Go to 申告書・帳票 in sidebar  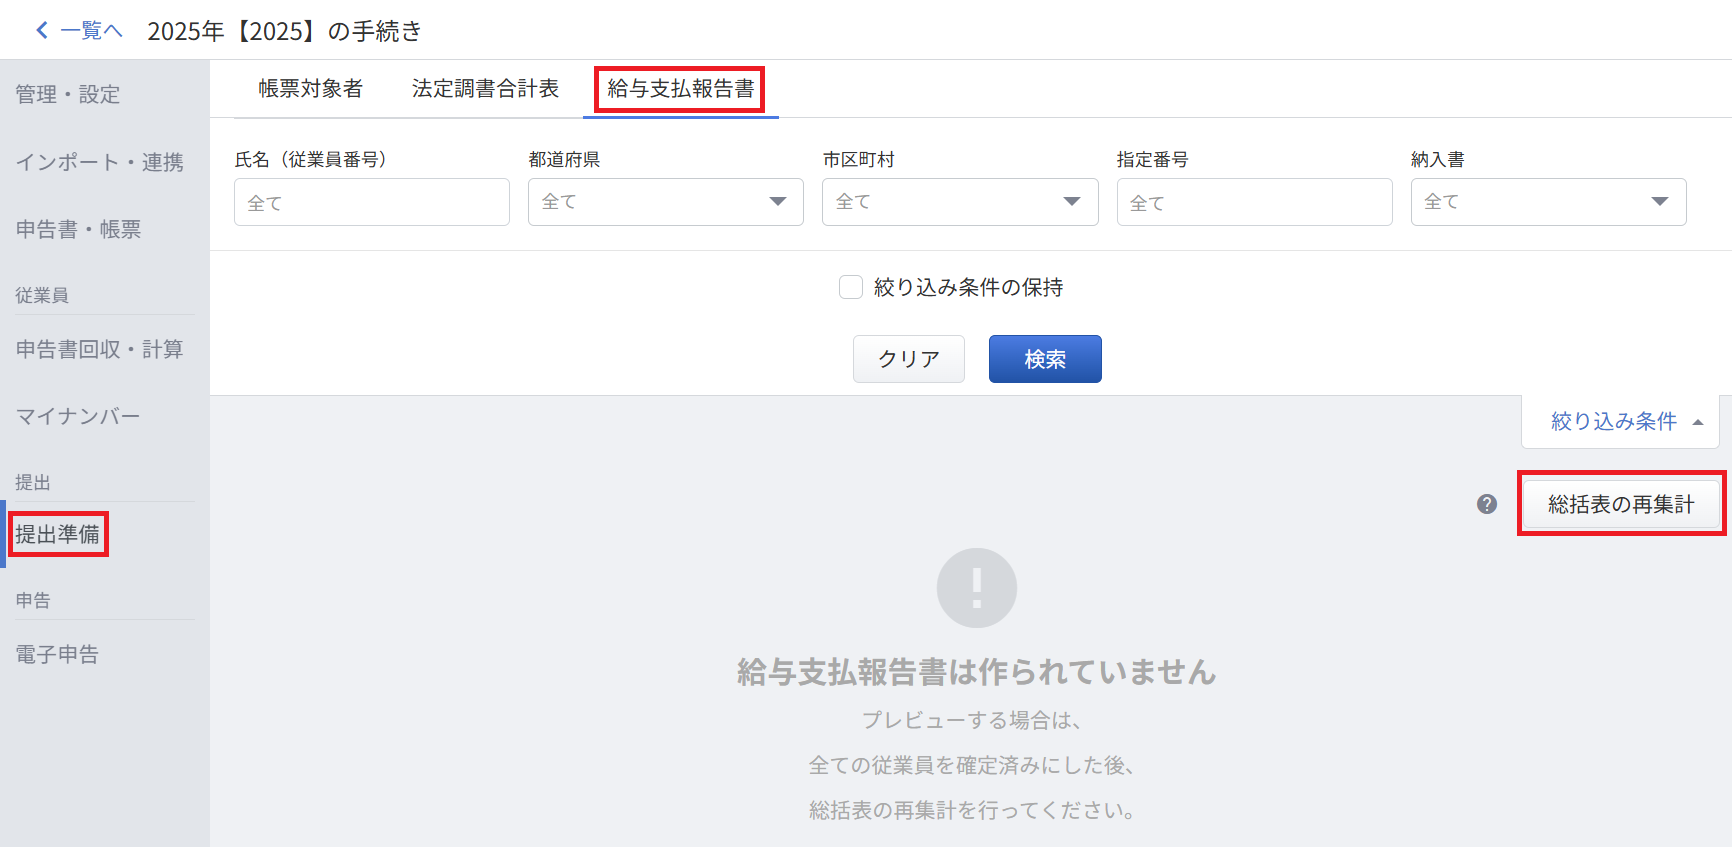click(x=78, y=229)
